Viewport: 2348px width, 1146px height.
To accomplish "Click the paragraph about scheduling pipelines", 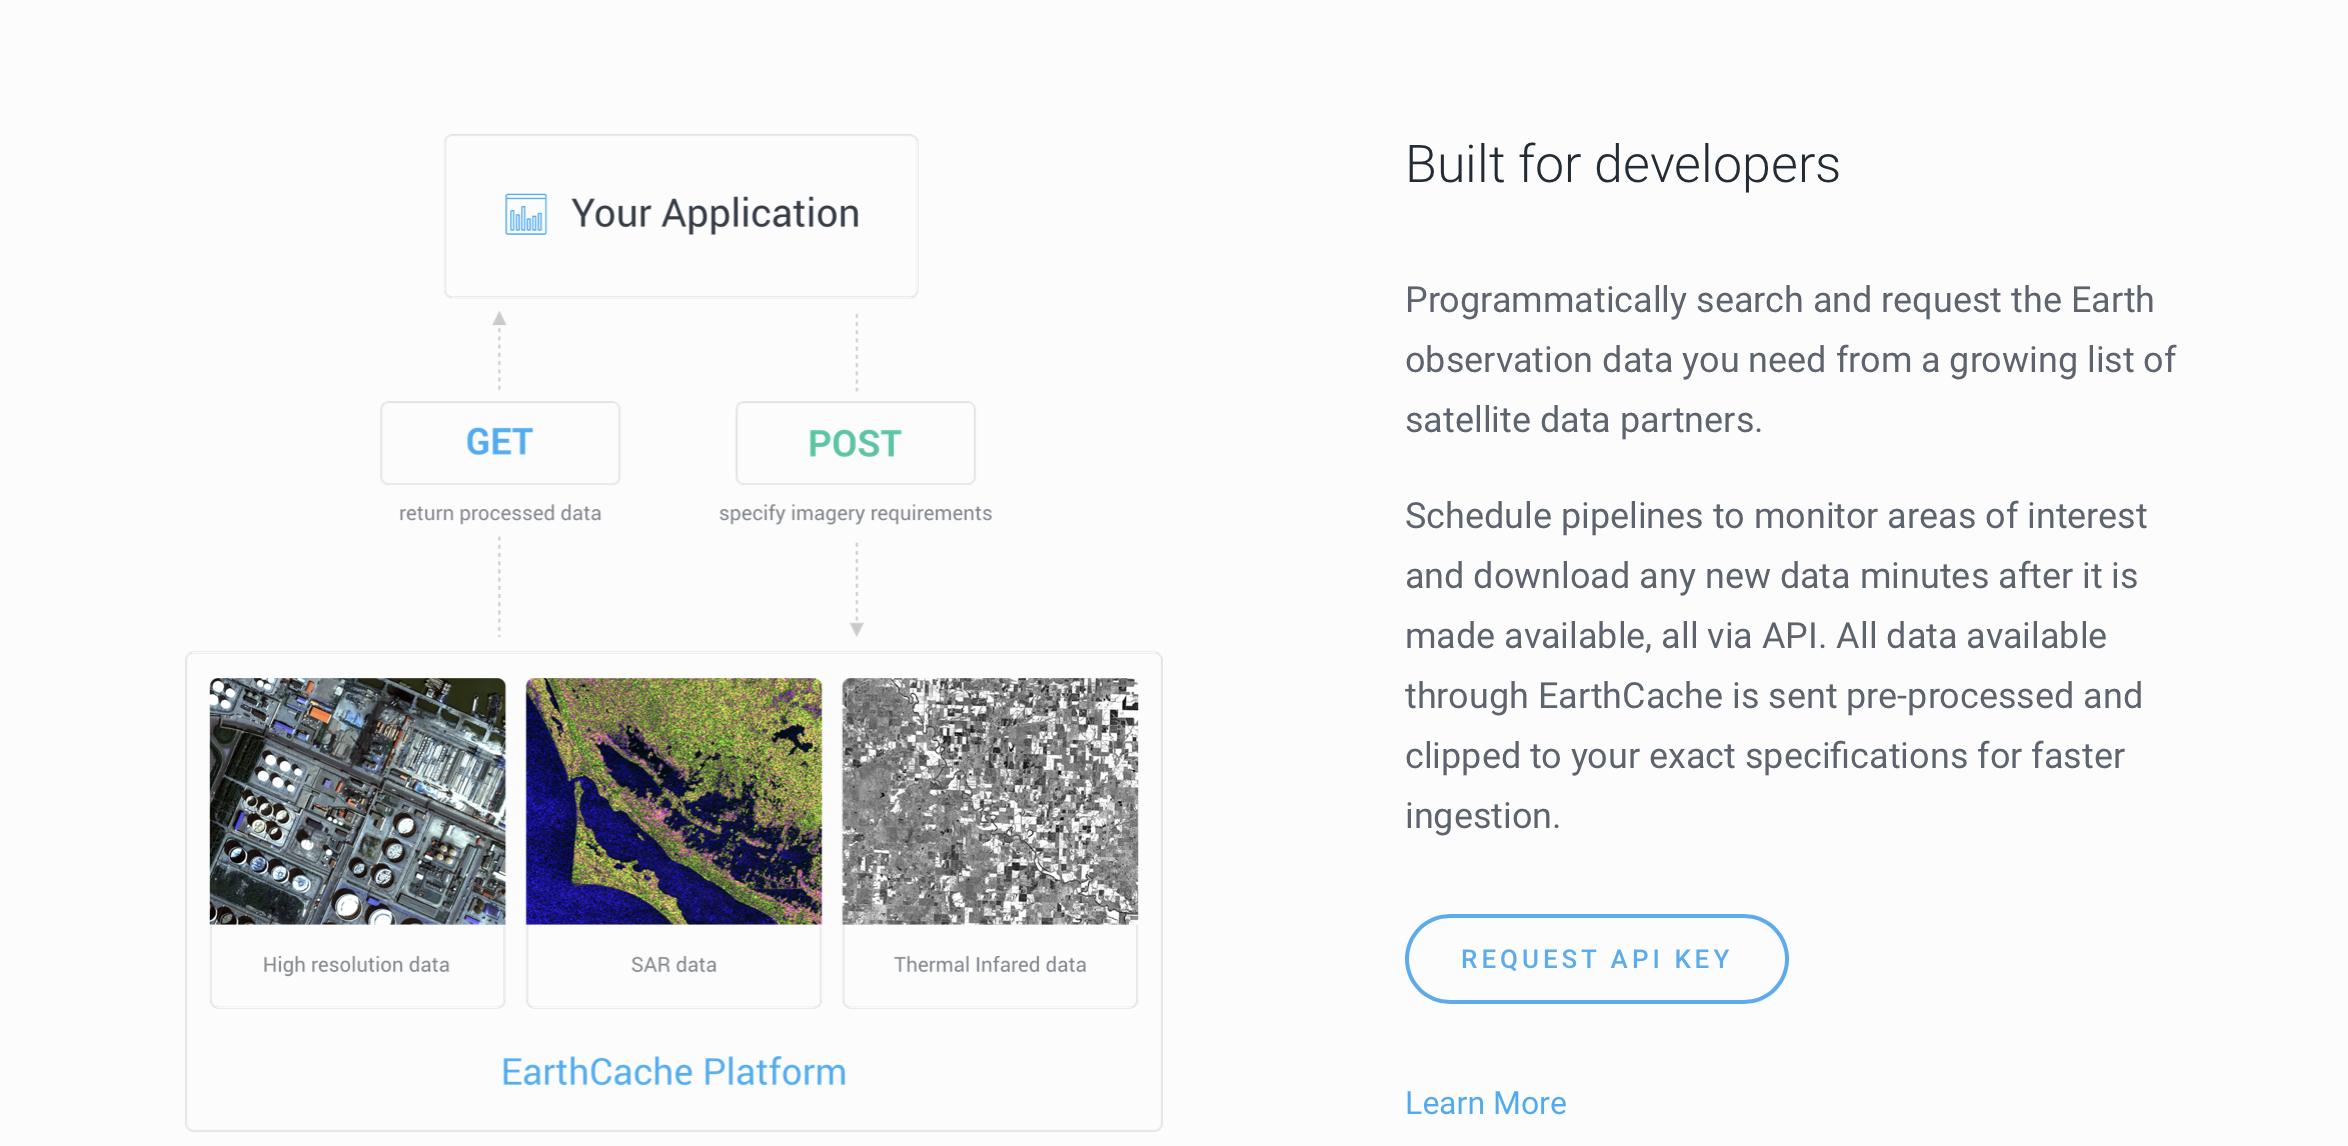I will pyautogui.click(x=1775, y=666).
